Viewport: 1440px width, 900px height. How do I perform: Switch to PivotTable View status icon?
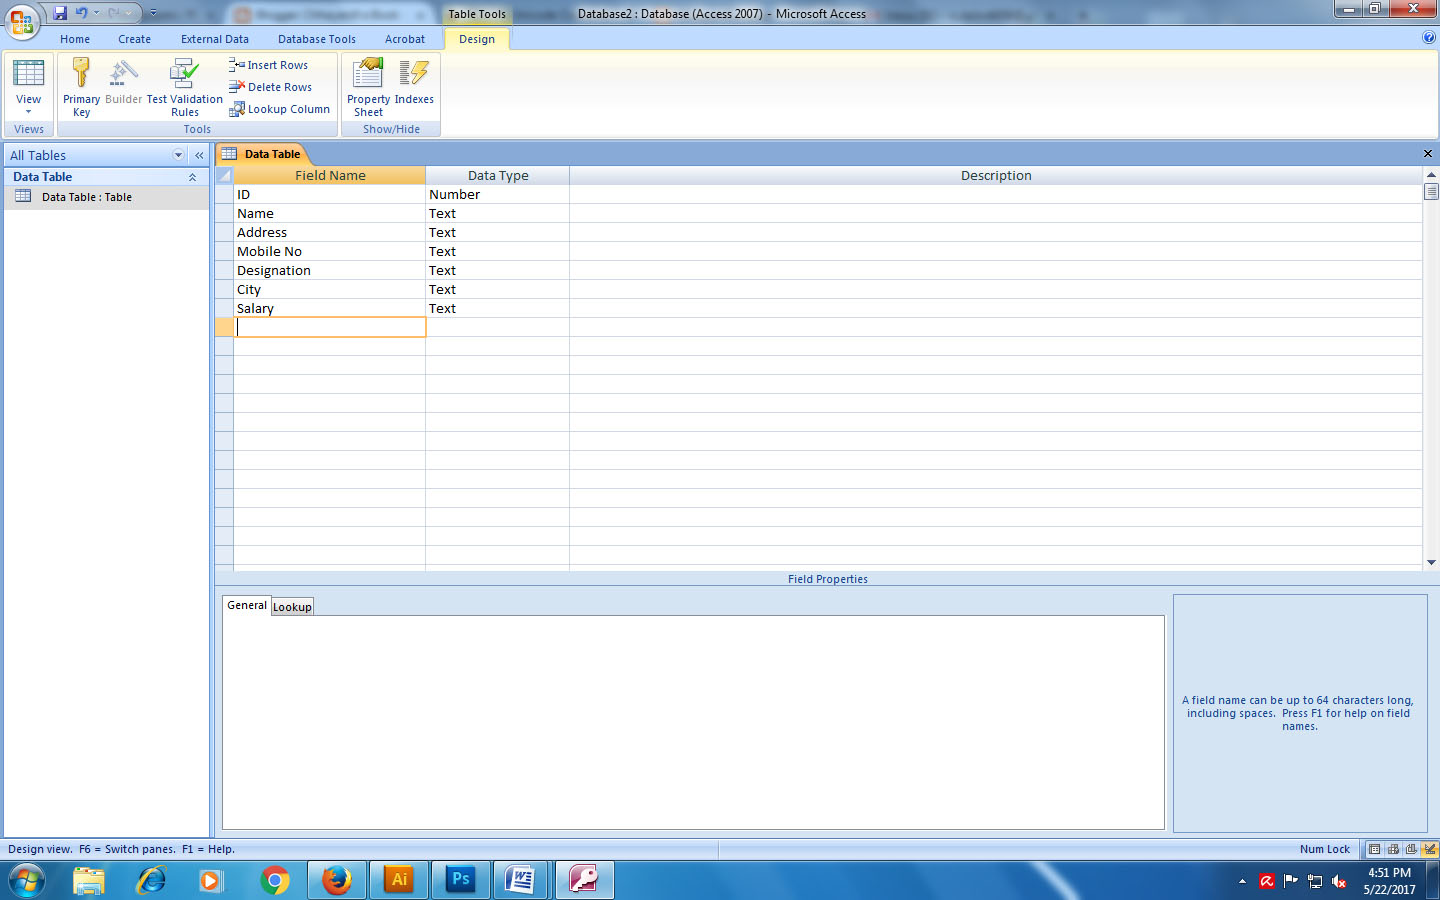1393,849
